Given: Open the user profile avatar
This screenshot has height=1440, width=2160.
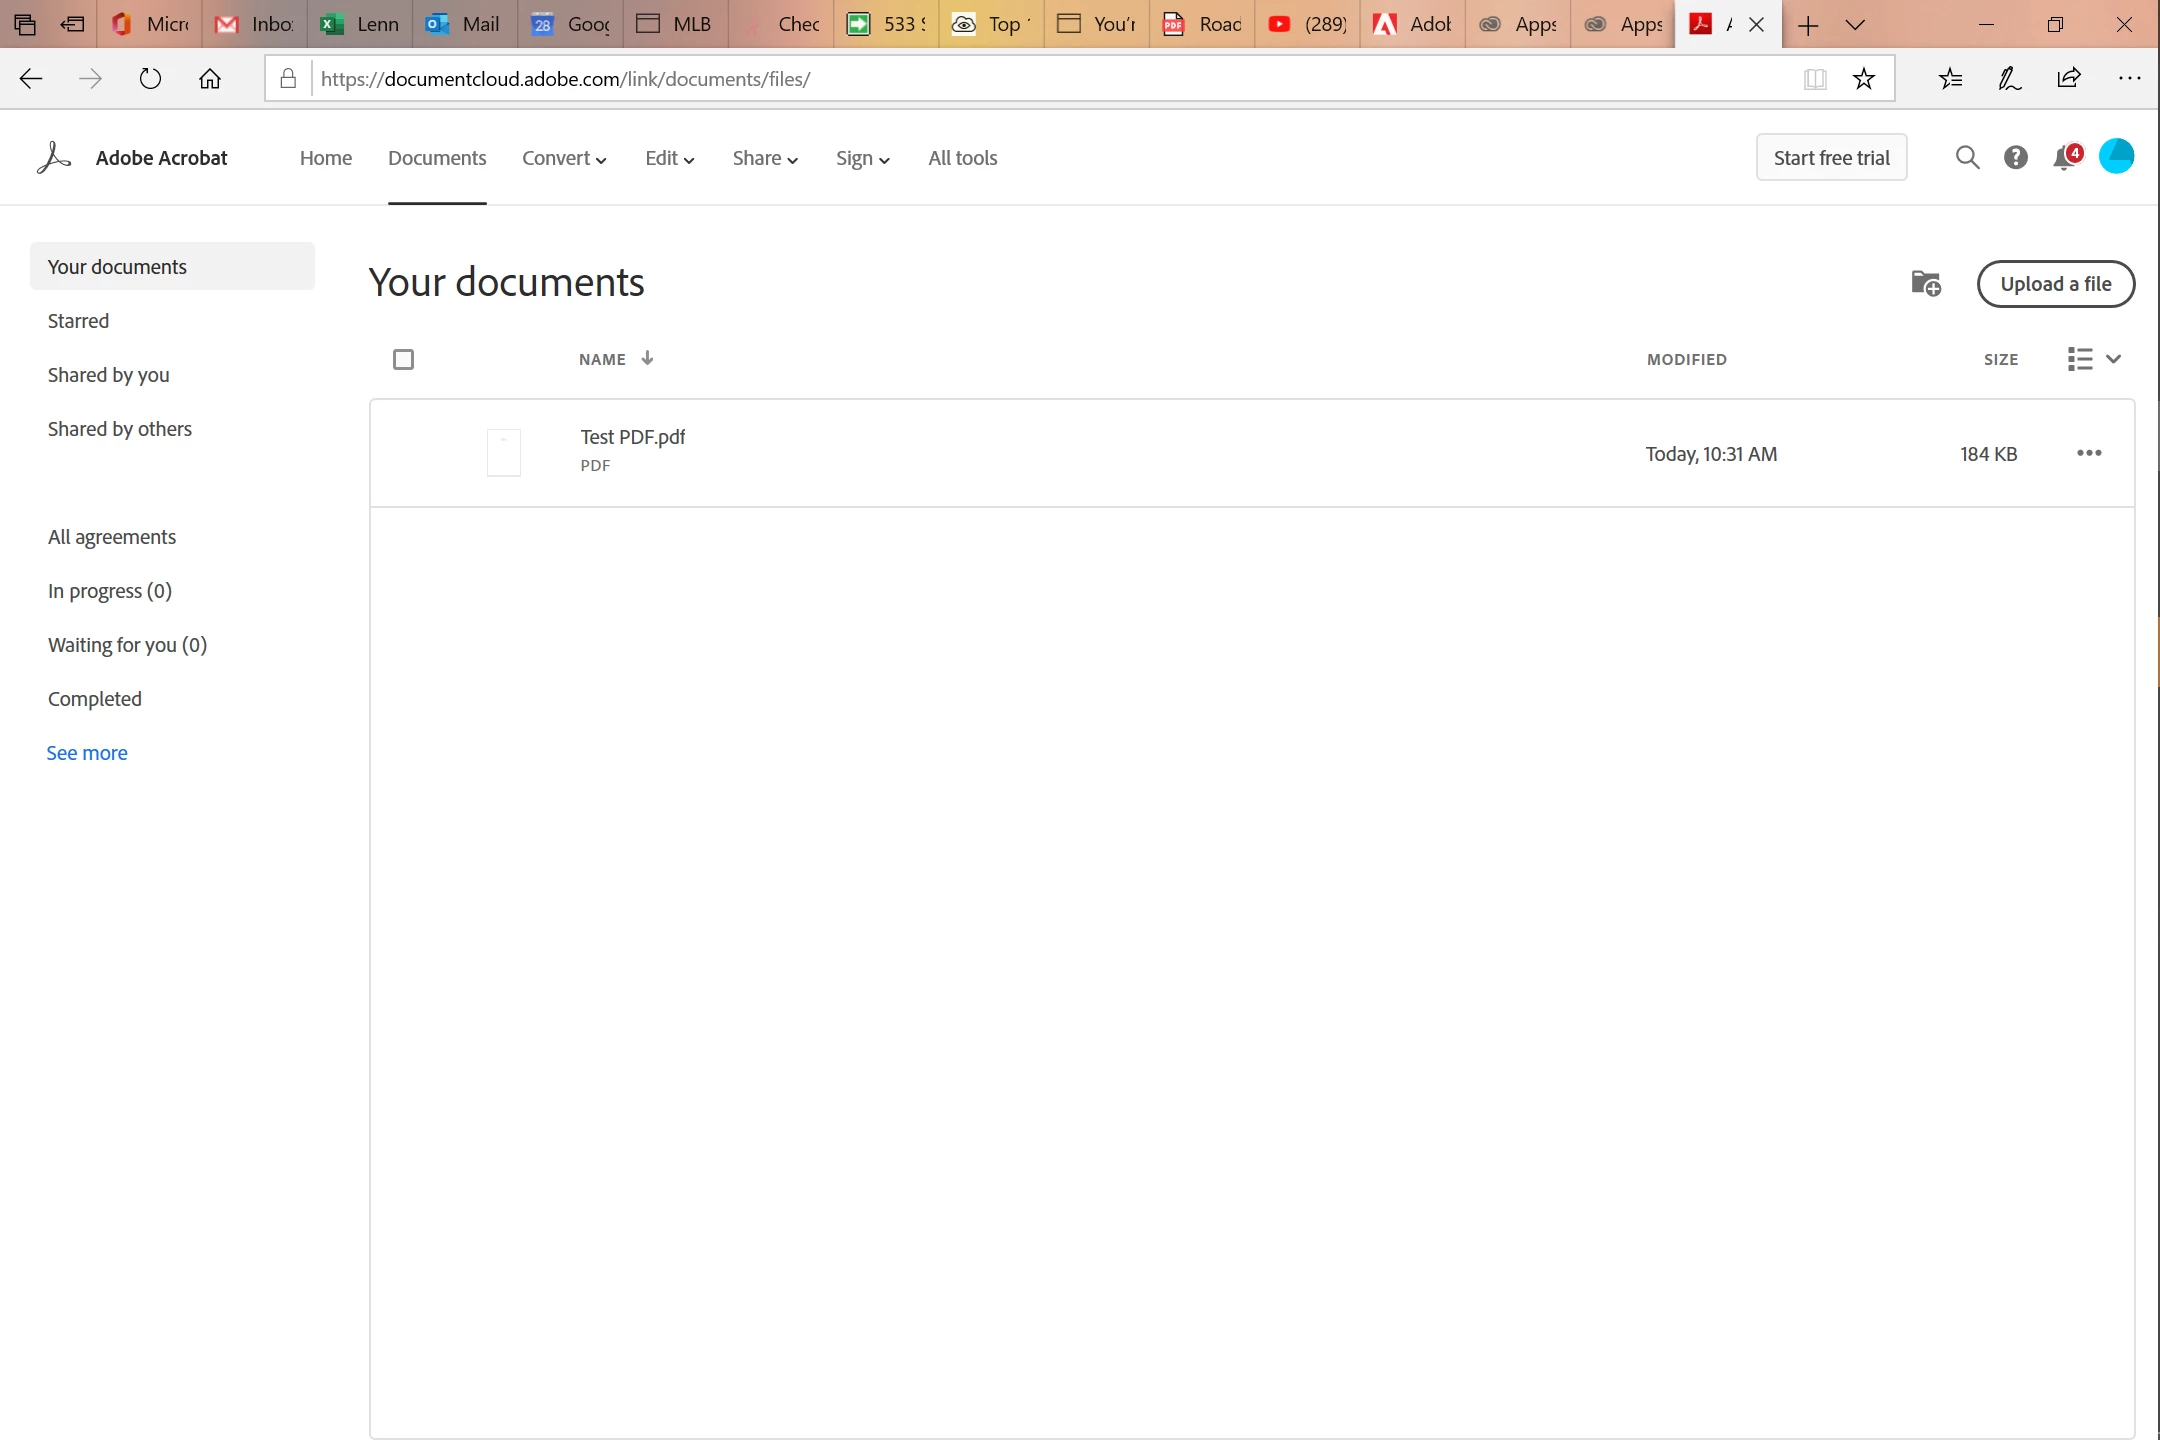Looking at the screenshot, I should click(2116, 157).
